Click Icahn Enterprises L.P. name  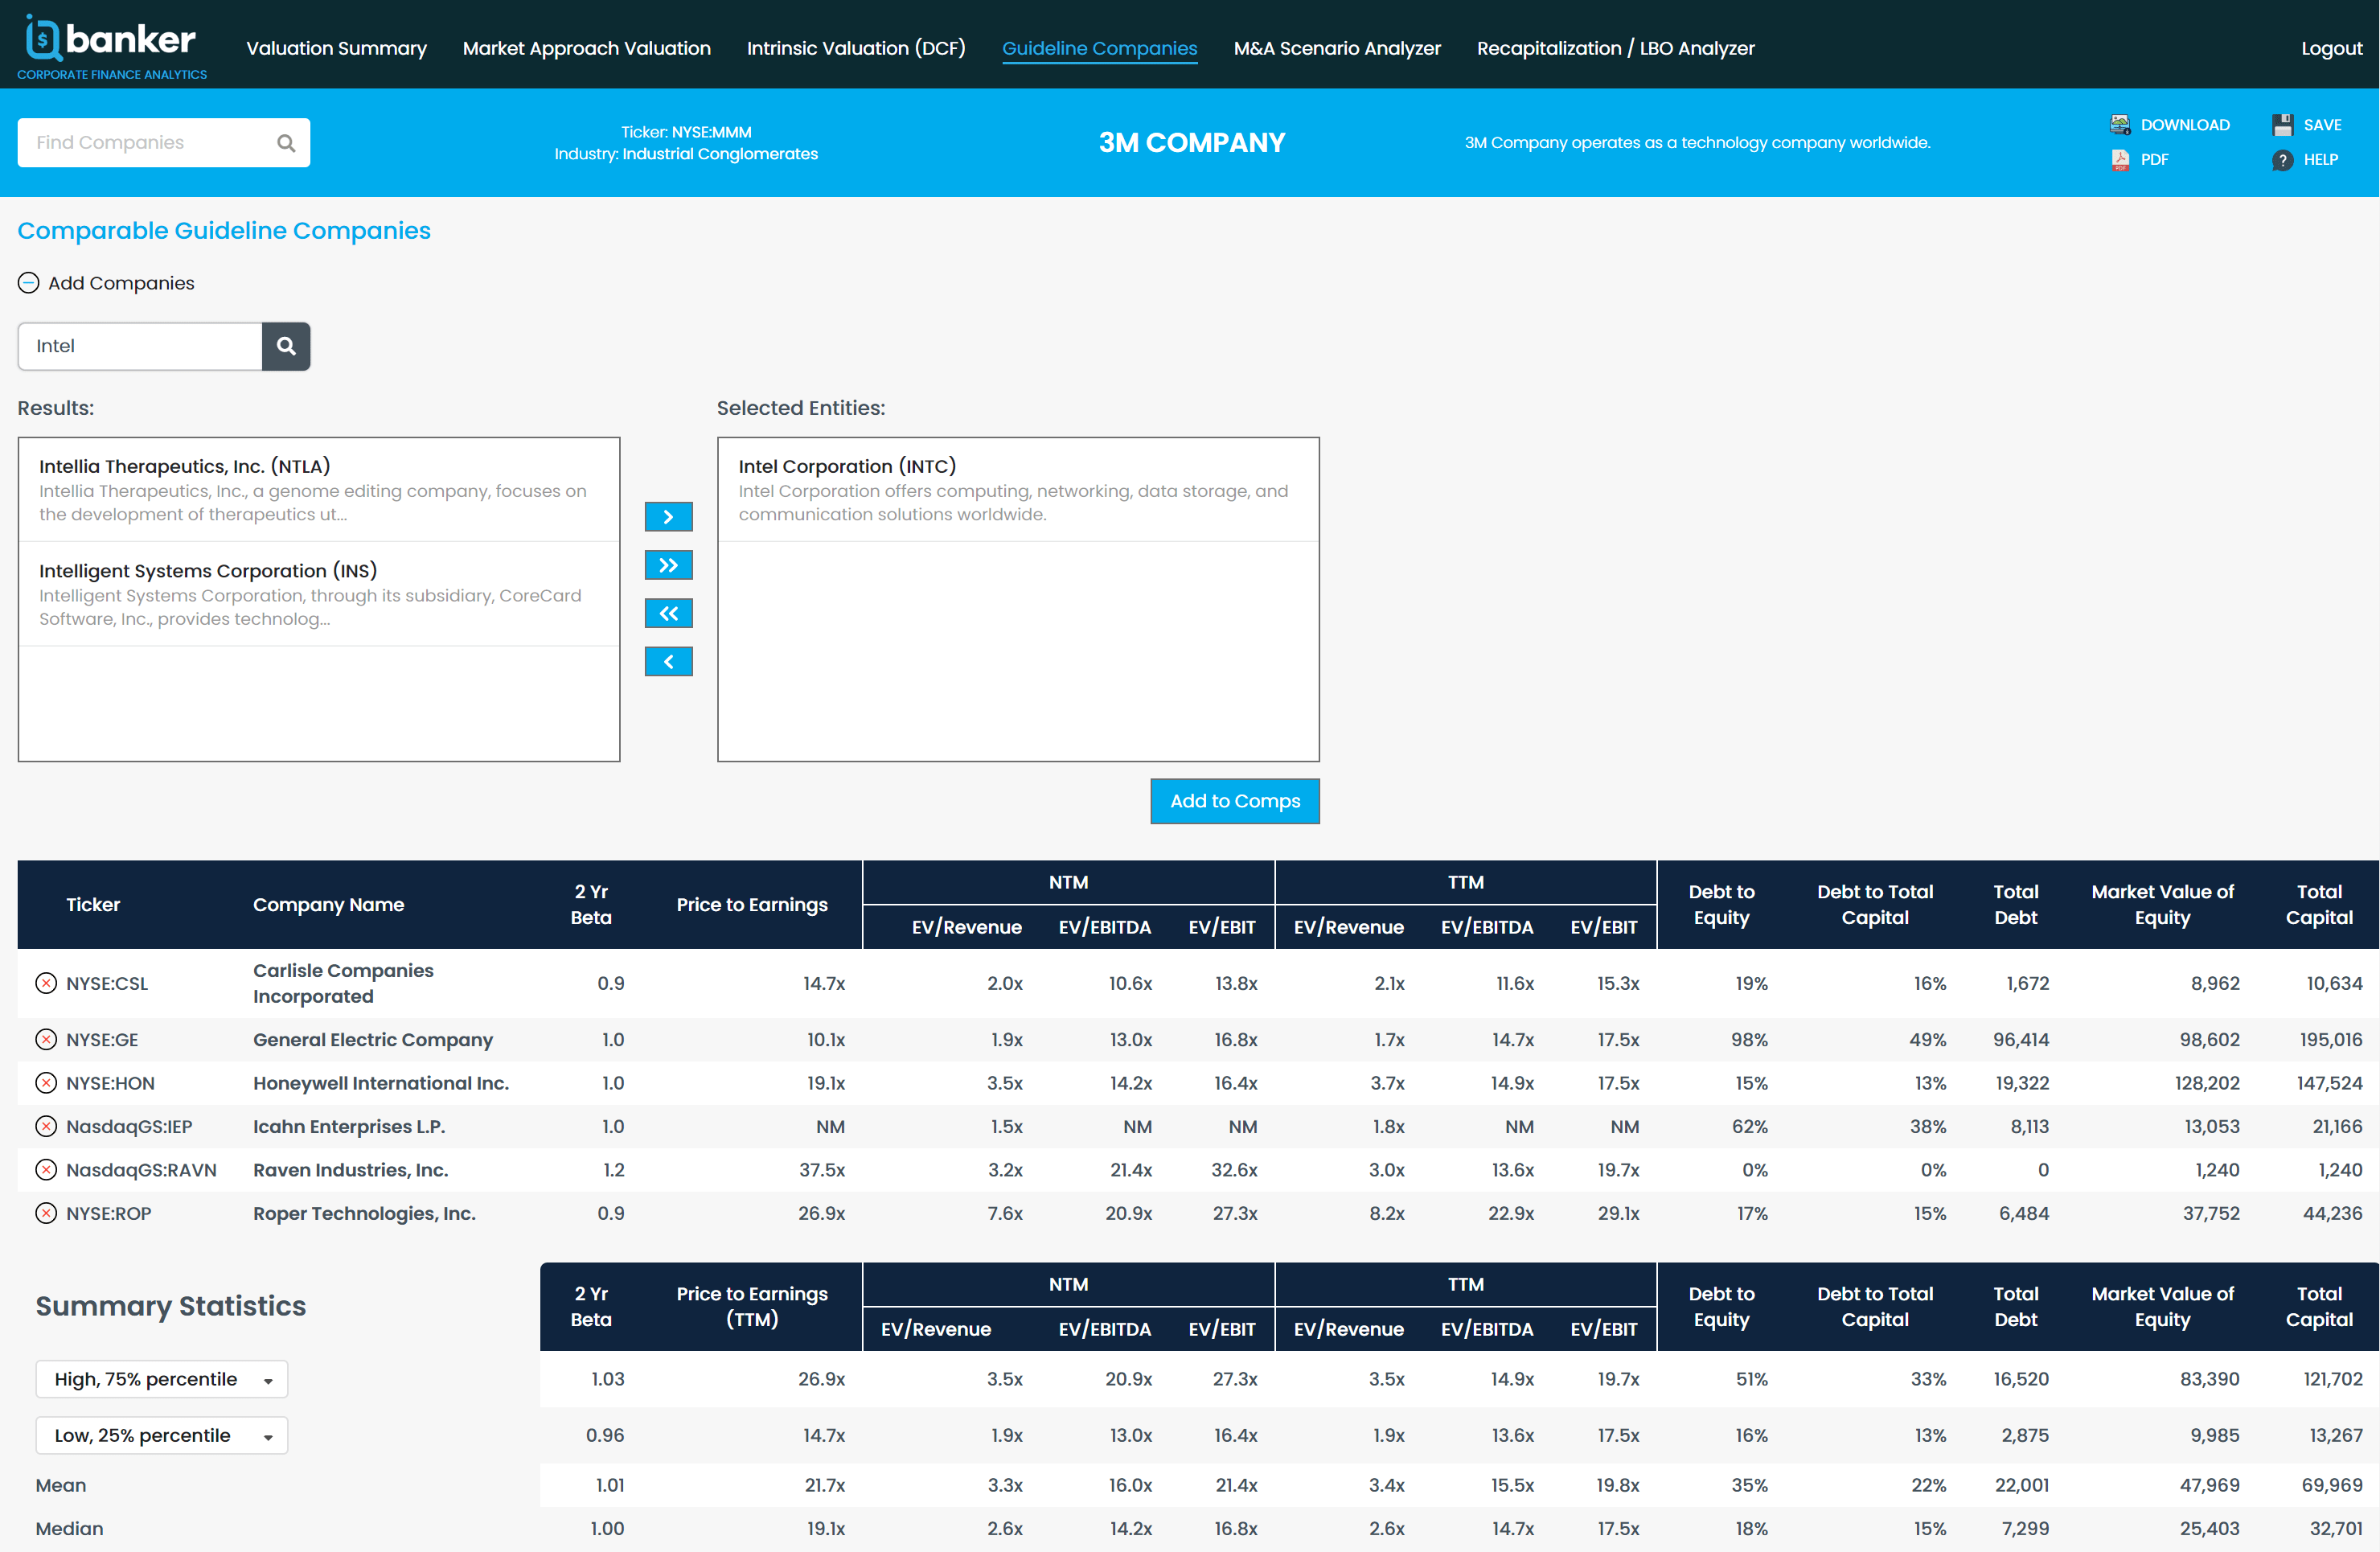pyautogui.click(x=349, y=1127)
